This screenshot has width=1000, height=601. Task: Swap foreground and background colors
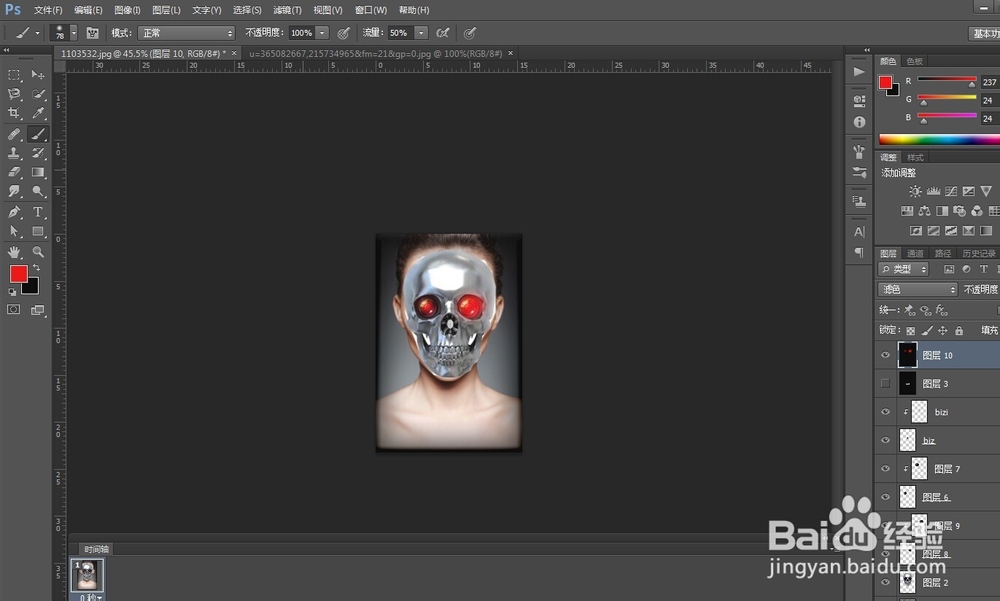click(x=36, y=267)
